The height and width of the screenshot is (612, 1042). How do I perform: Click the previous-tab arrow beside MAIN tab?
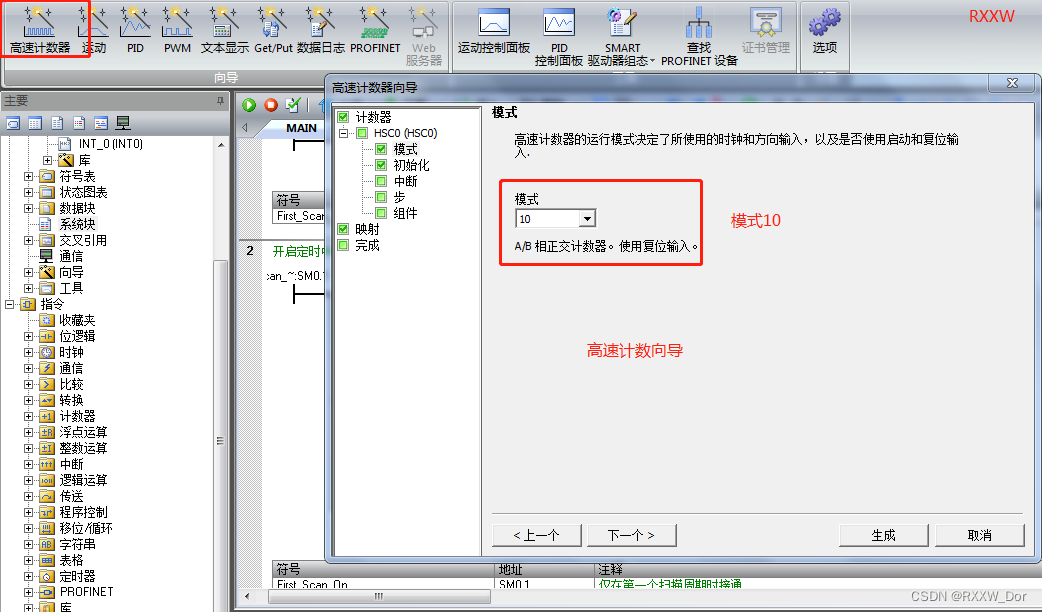click(x=245, y=128)
